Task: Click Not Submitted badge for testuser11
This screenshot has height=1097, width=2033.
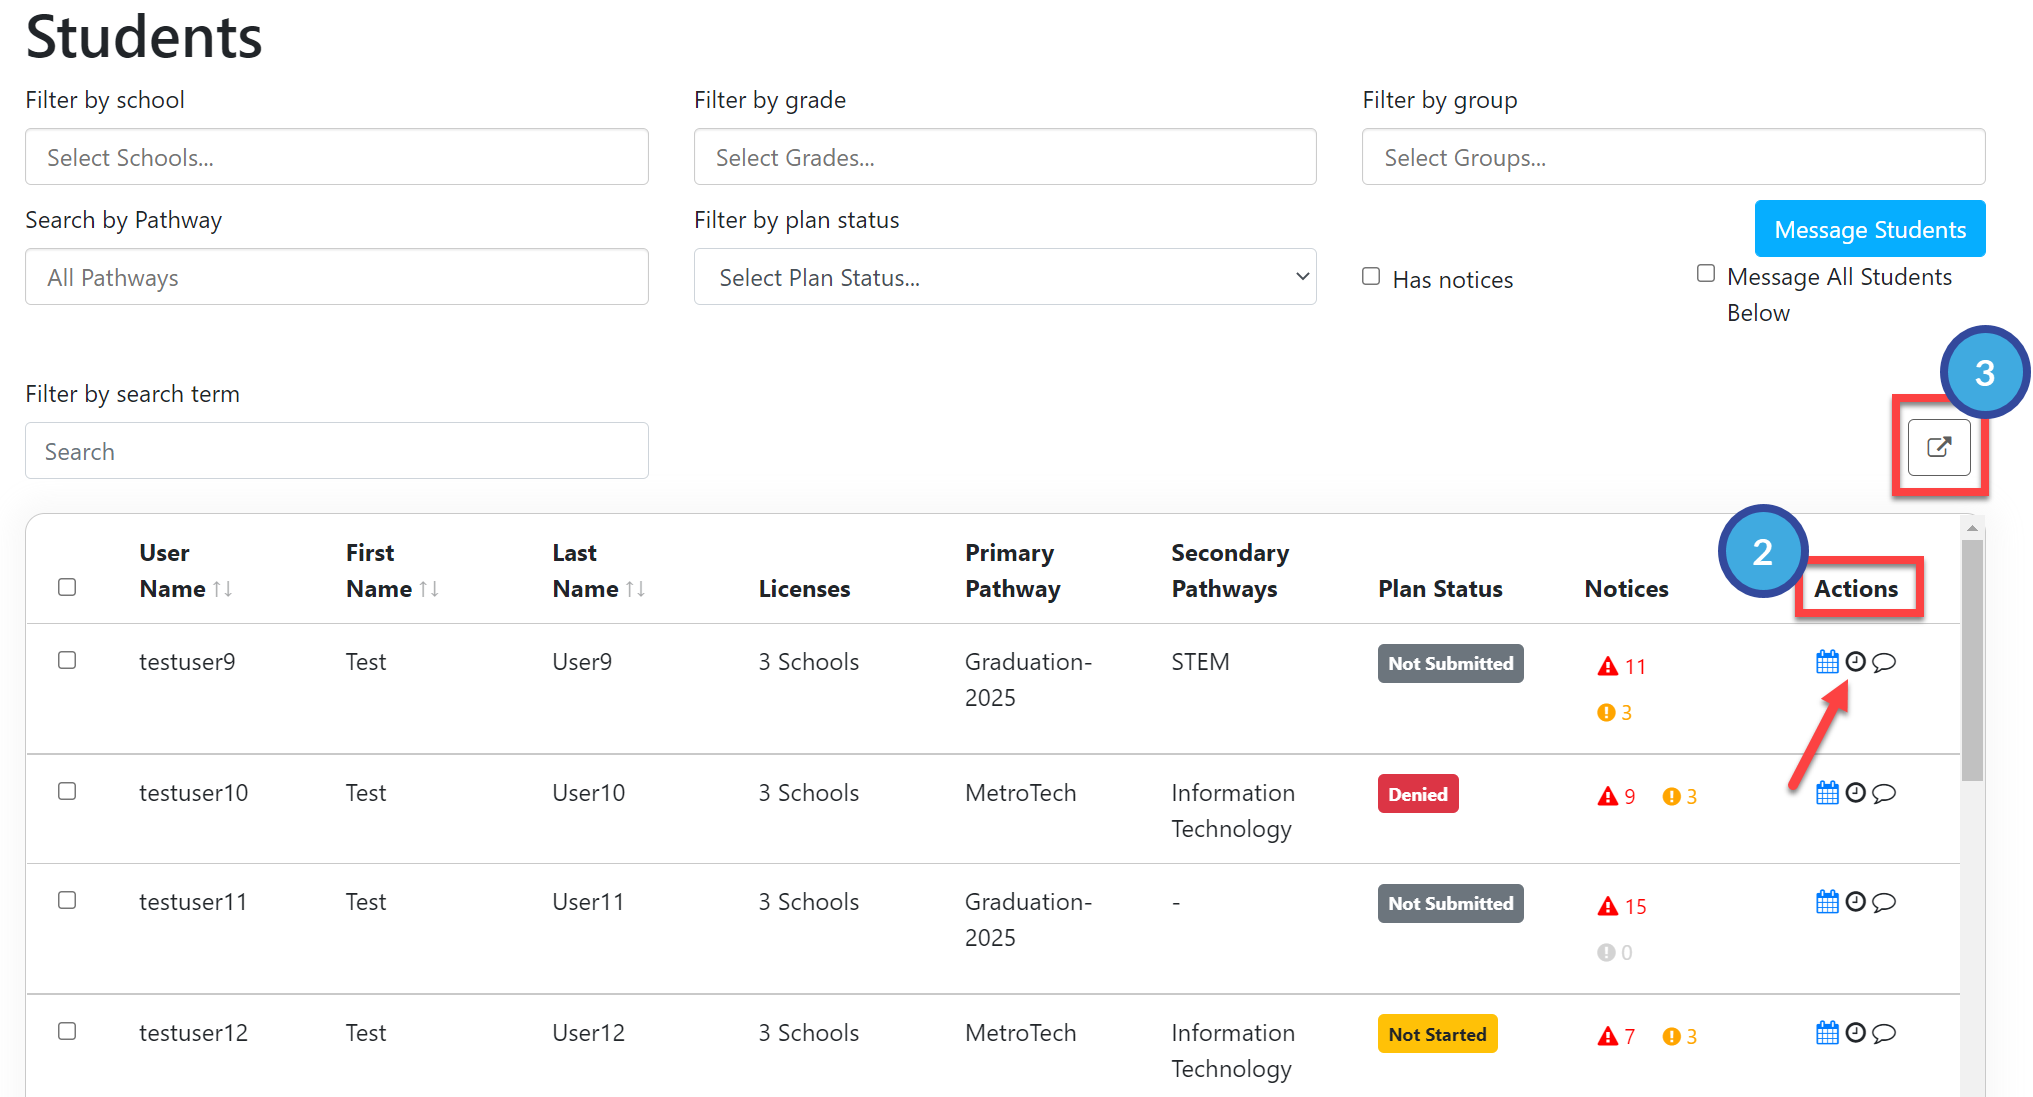Action: point(1451,903)
